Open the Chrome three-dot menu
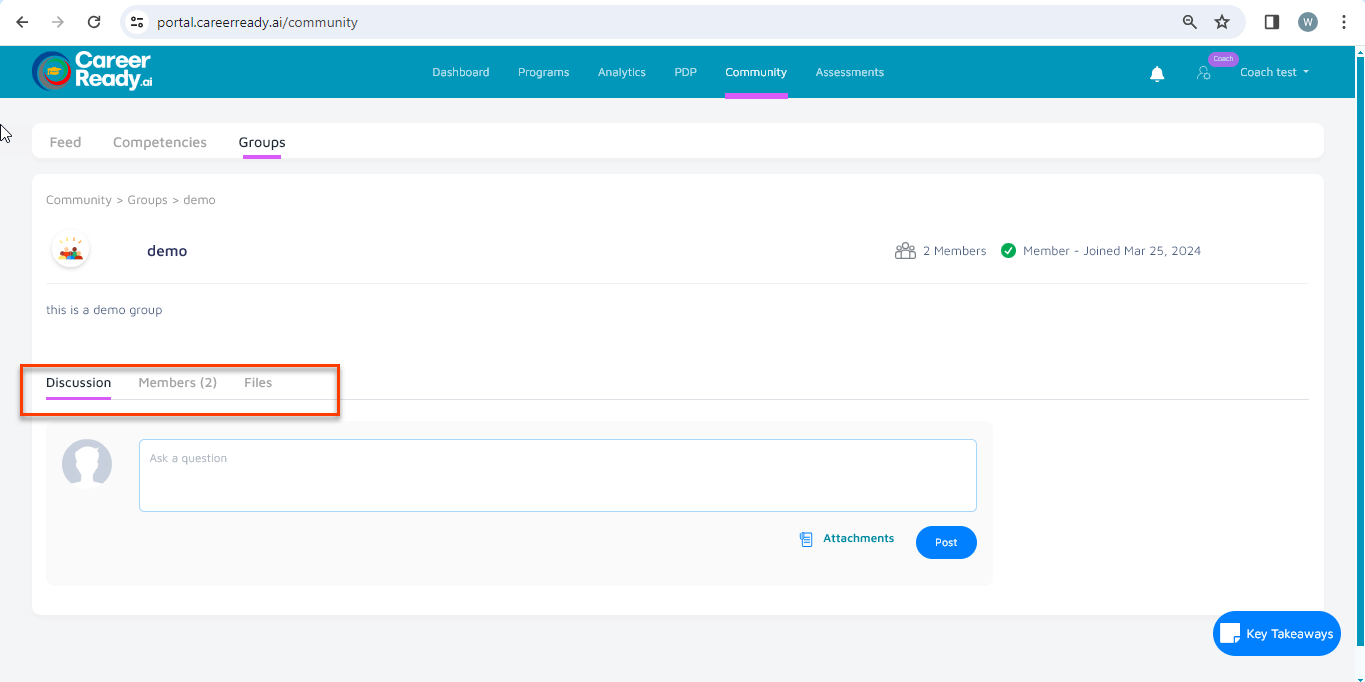 [1344, 21]
